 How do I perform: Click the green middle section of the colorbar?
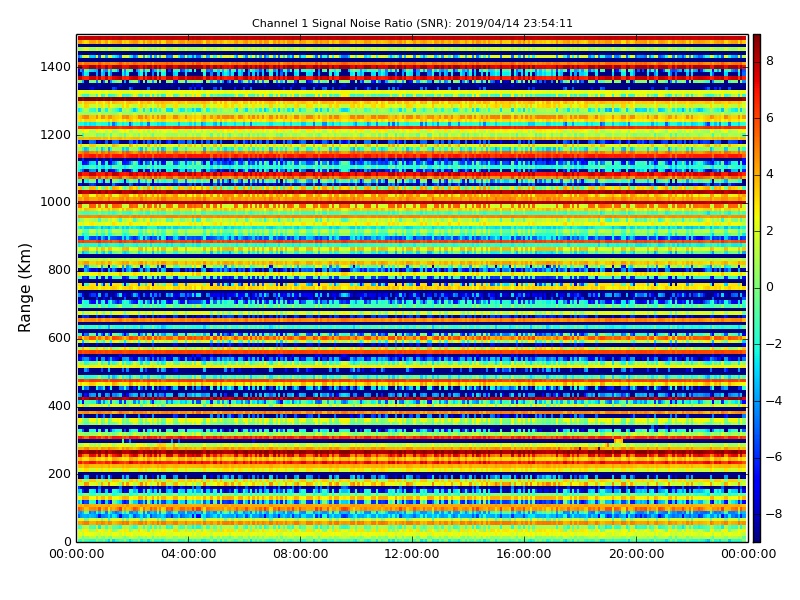pyautogui.click(x=757, y=288)
